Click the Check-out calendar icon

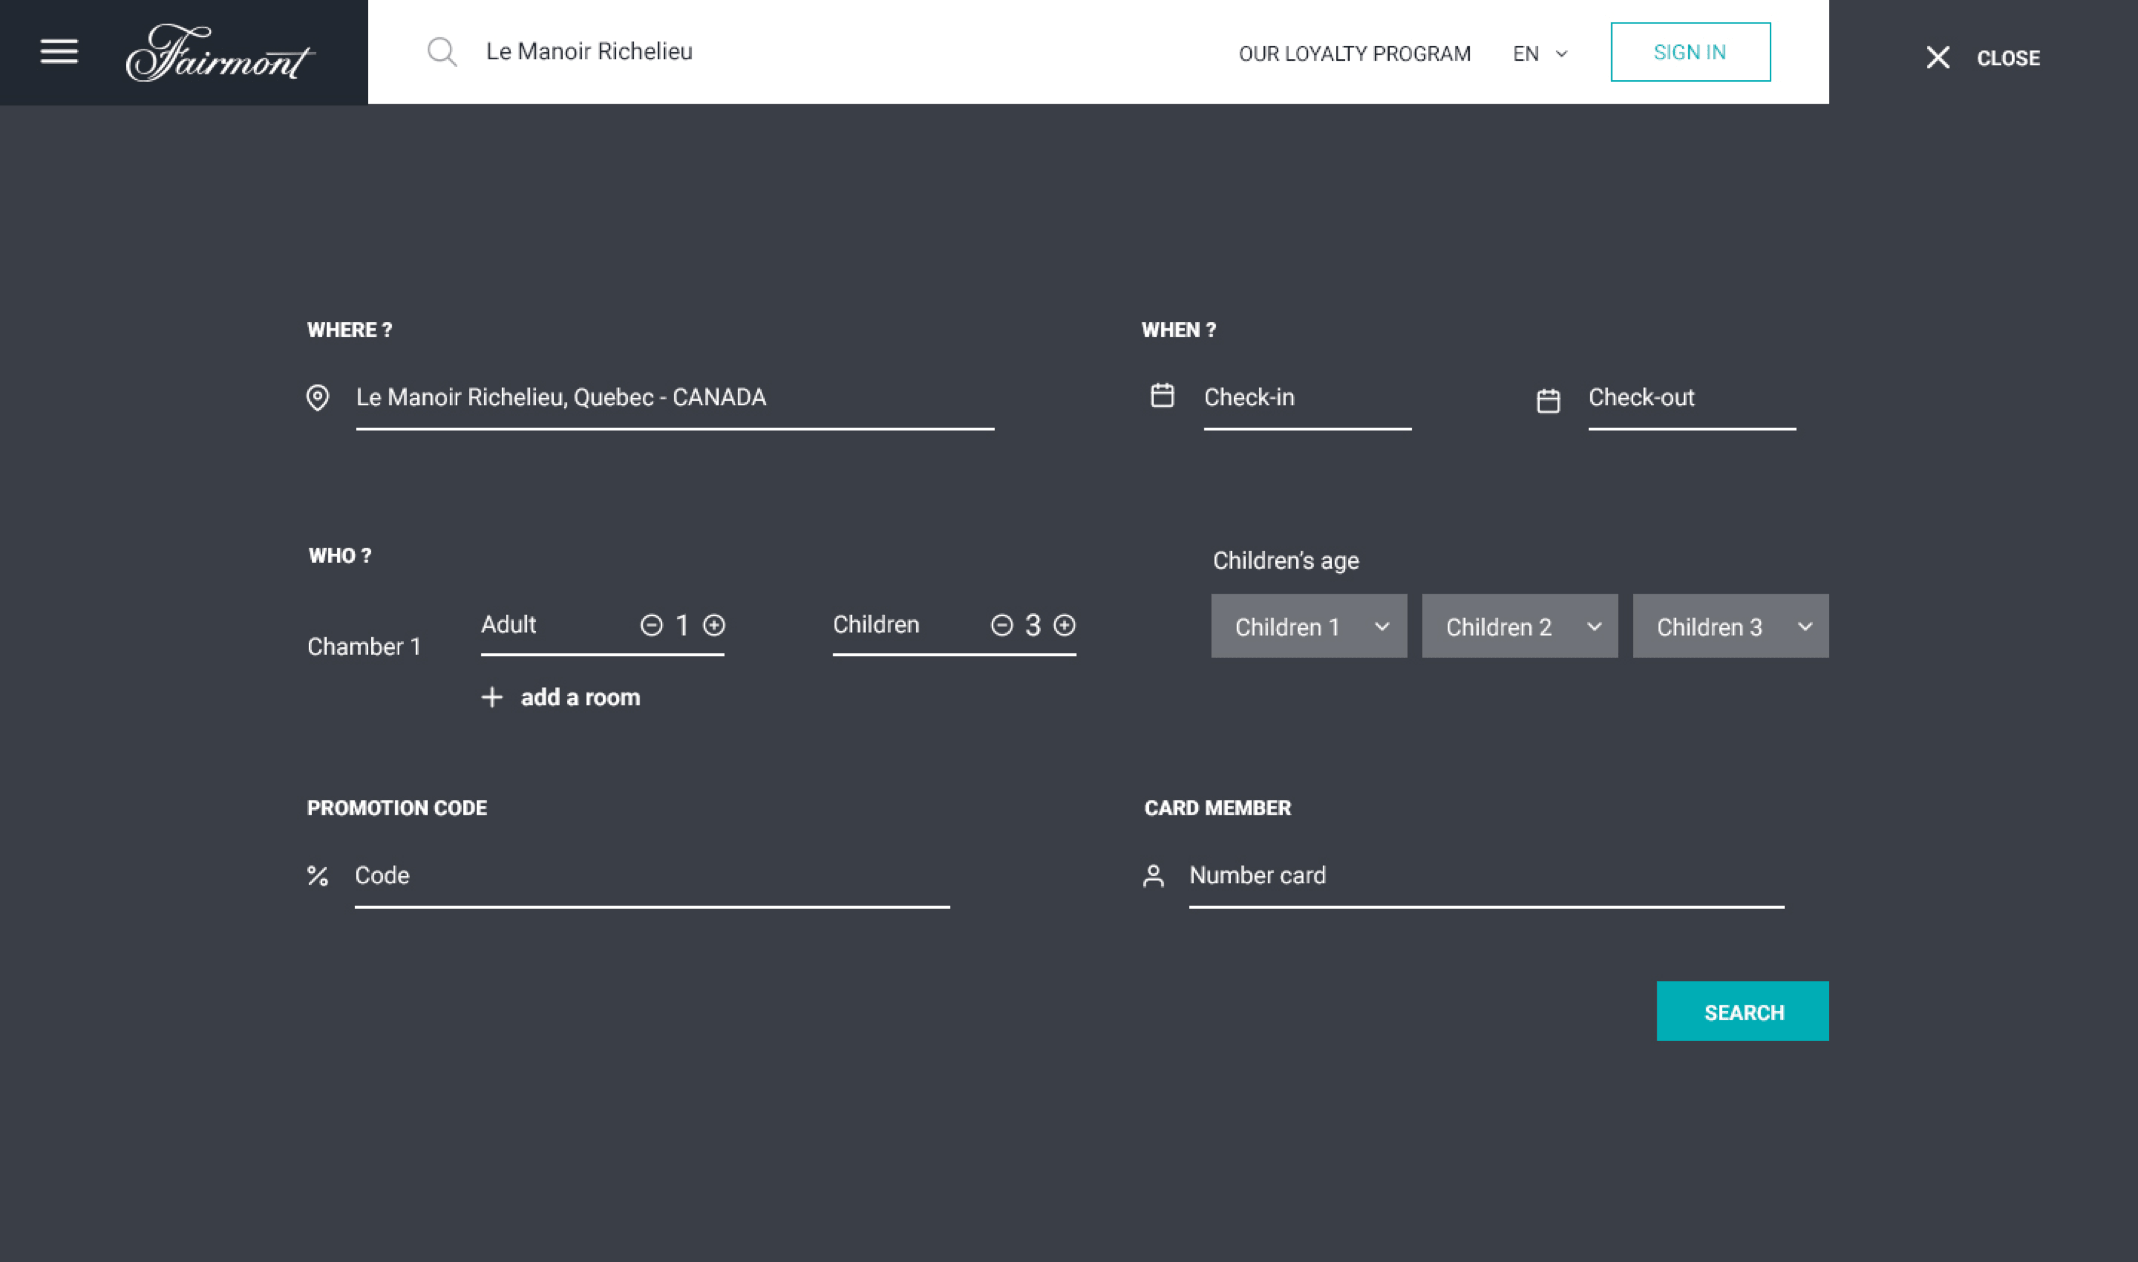coord(1548,400)
